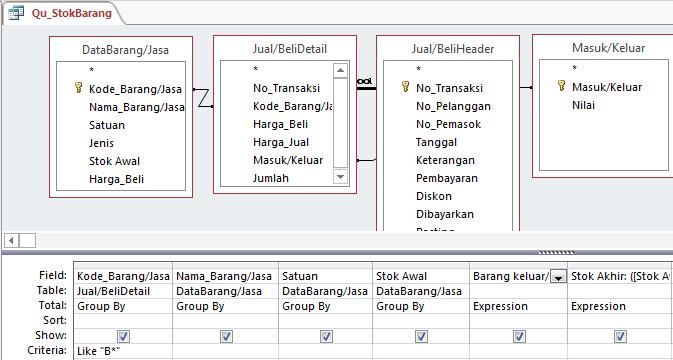
Task: Click Table cell Jual/BeliDetail in first column
Action: 123,291
